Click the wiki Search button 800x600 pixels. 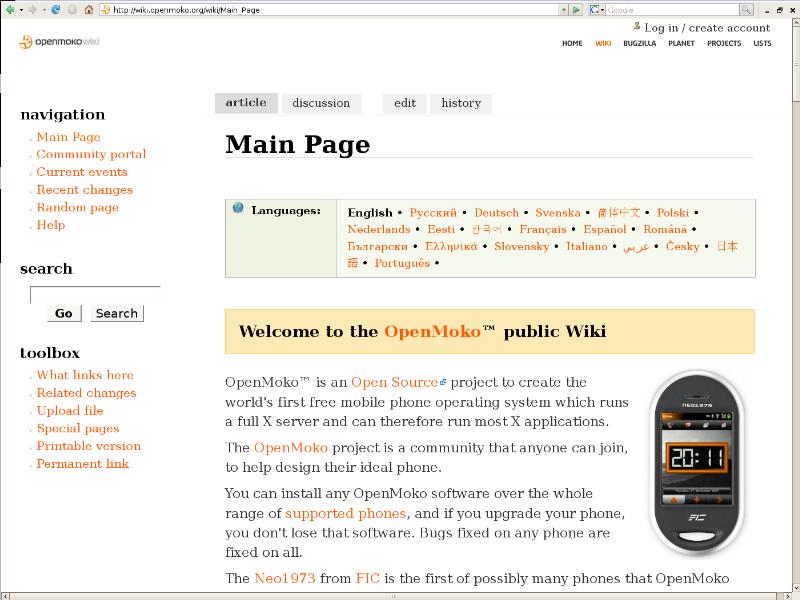(117, 313)
